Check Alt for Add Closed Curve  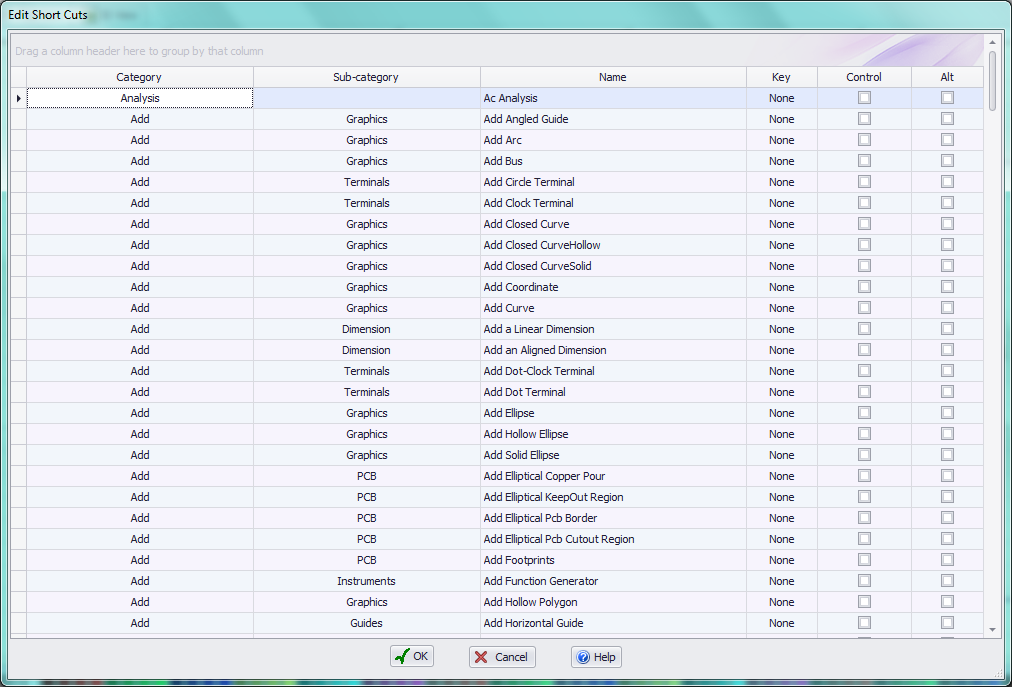pos(947,223)
